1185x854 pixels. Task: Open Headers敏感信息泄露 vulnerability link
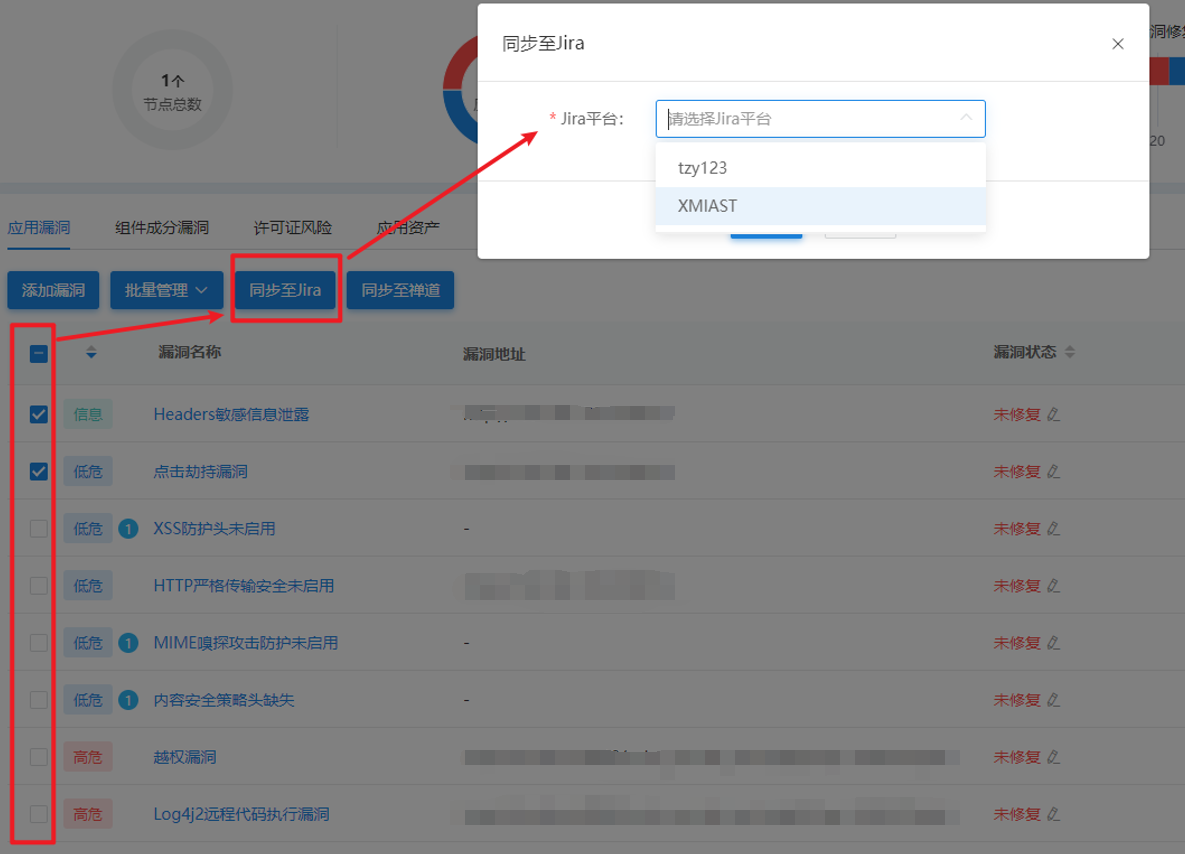point(231,414)
